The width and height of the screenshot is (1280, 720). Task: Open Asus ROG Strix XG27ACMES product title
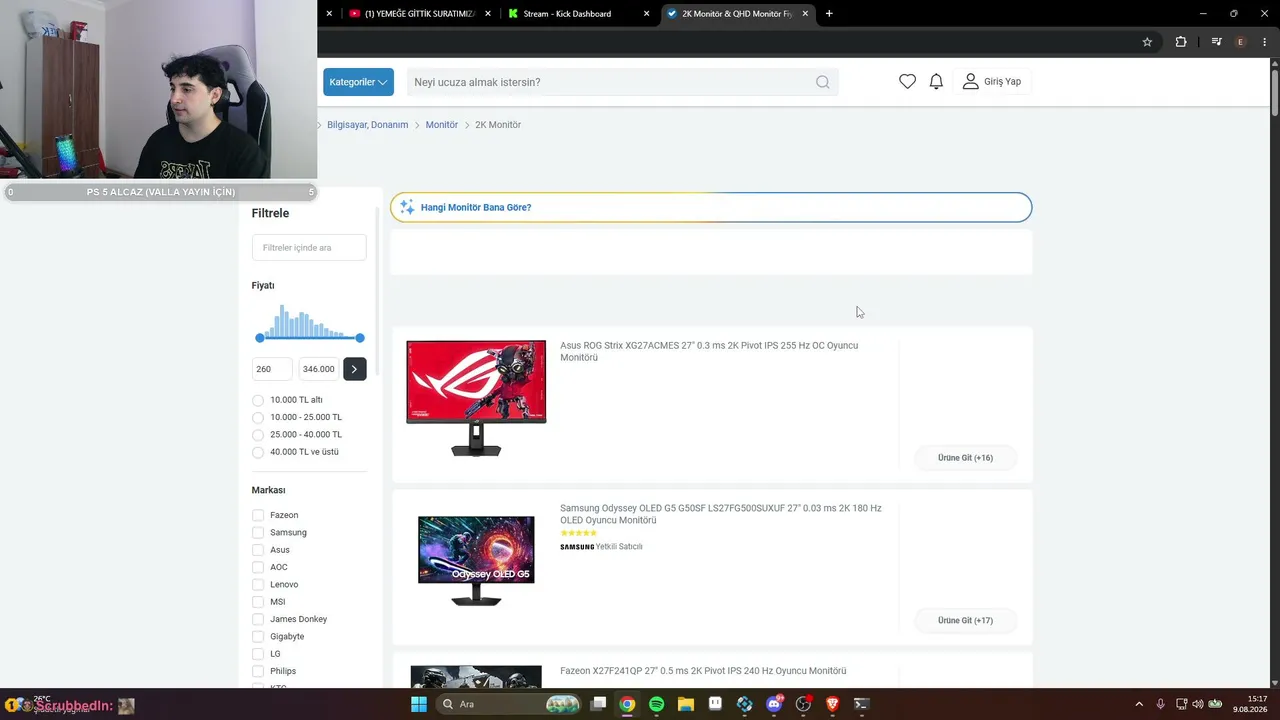click(709, 352)
